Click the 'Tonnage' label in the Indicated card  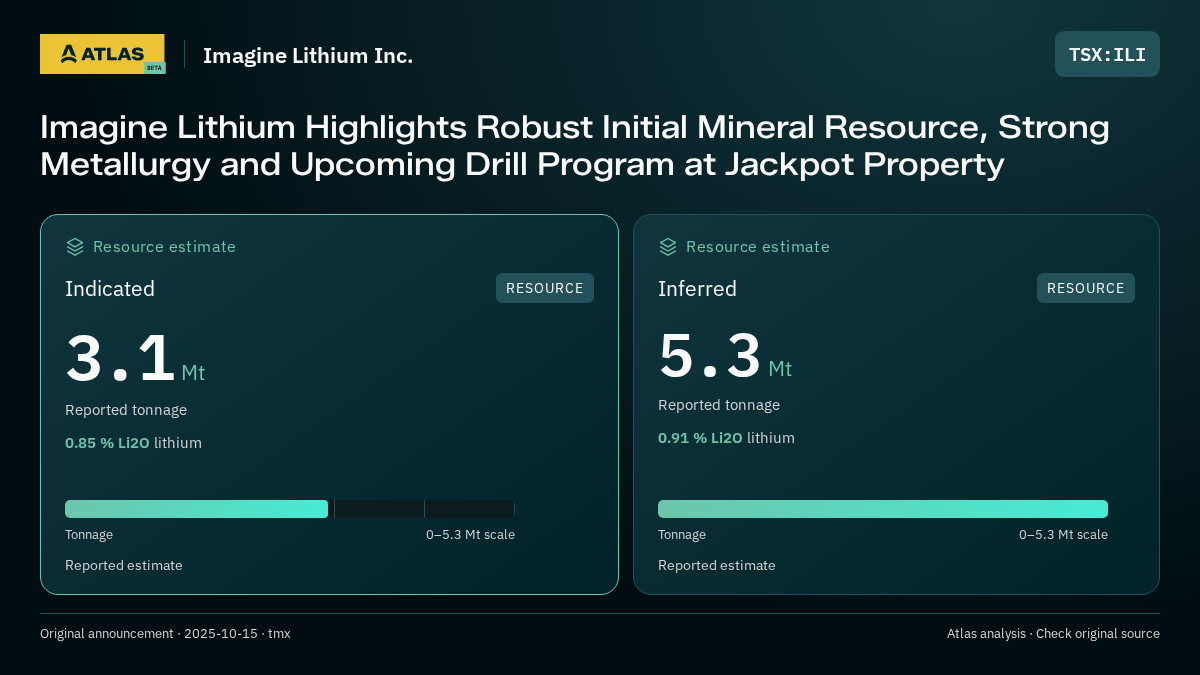(x=89, y=535)
